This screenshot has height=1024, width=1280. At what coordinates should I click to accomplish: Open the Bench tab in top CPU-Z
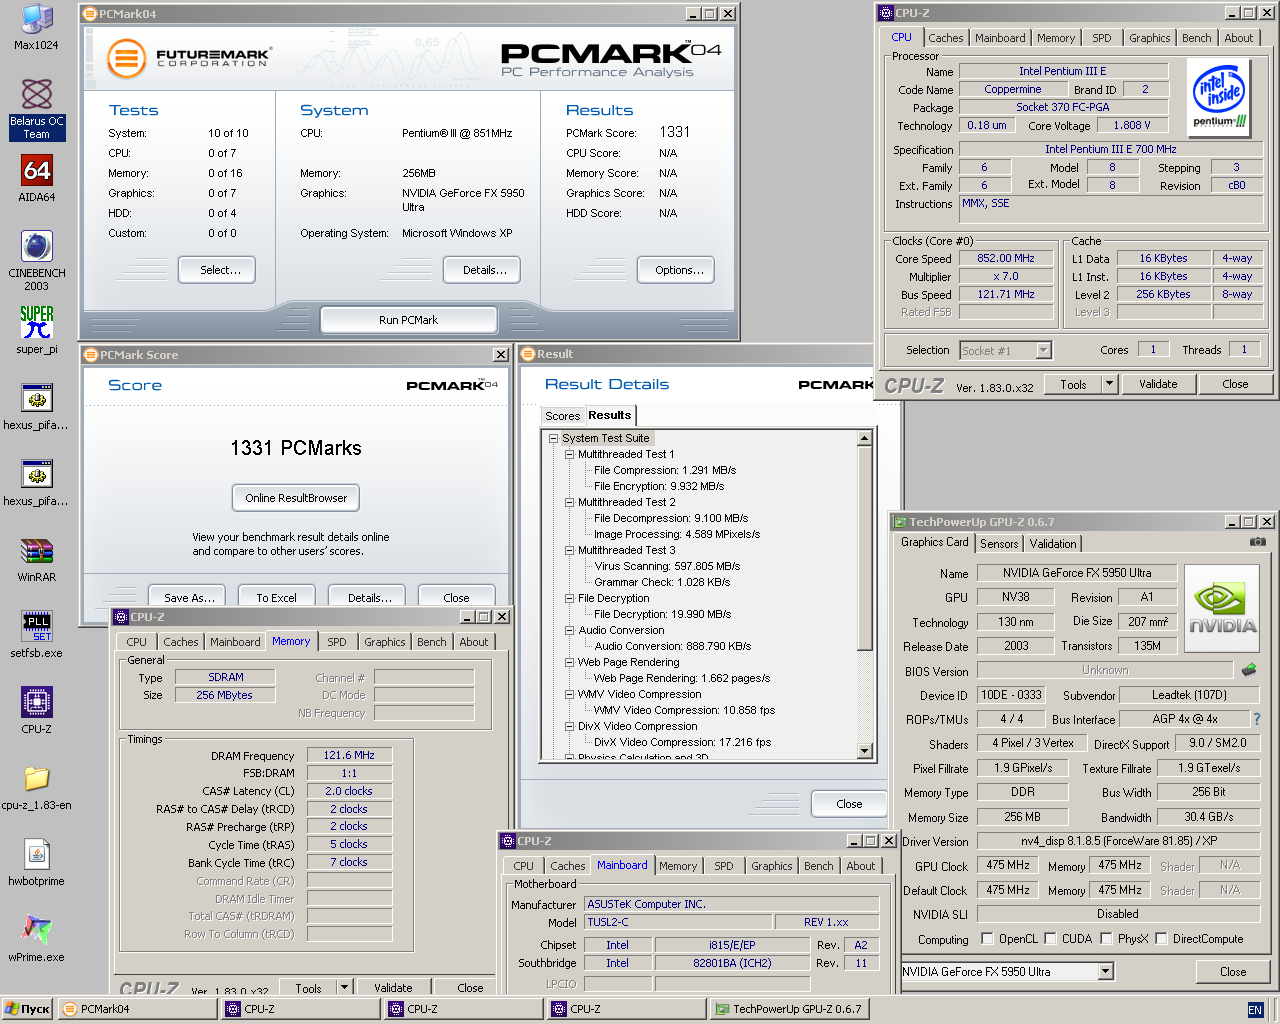[x=1196, y=38]
